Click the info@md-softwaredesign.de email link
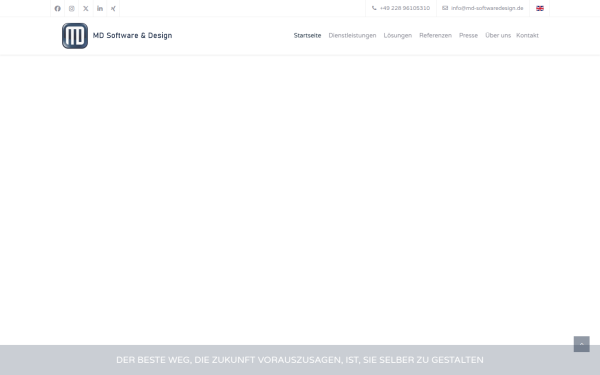Viewport: 600px width, 375px height. coord(487,8)
